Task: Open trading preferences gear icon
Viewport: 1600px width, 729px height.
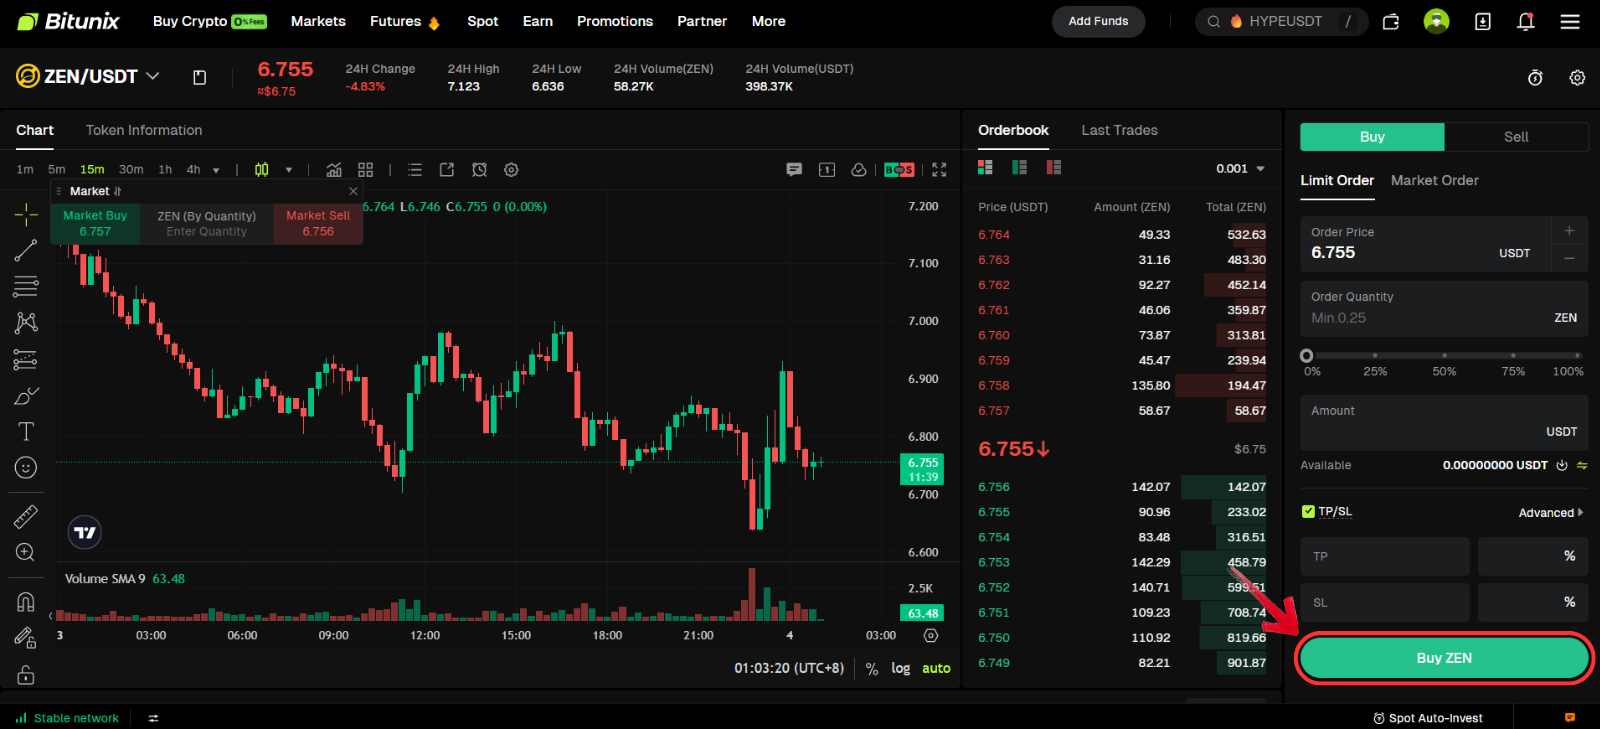Action: point(1577,77)
